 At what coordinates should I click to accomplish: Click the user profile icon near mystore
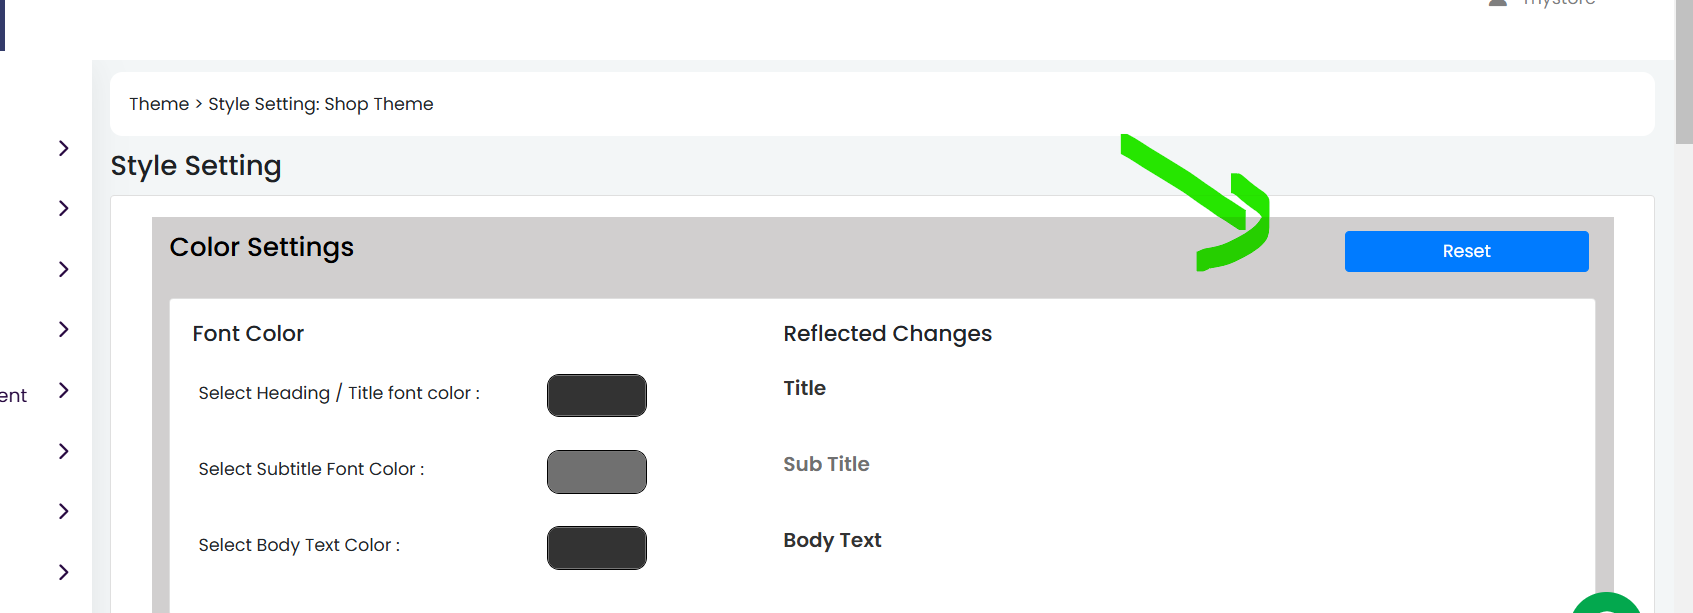pos(1497,3)
